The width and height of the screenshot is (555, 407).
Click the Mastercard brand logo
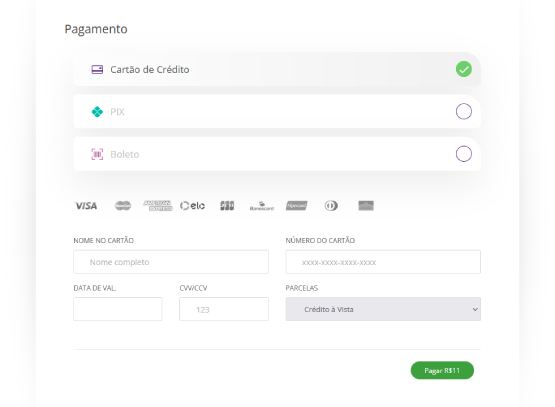[x=123, y=206]
